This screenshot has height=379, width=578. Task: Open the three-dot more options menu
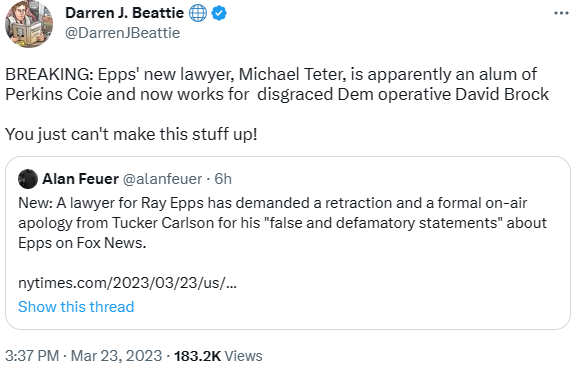(x=561, y=13)
